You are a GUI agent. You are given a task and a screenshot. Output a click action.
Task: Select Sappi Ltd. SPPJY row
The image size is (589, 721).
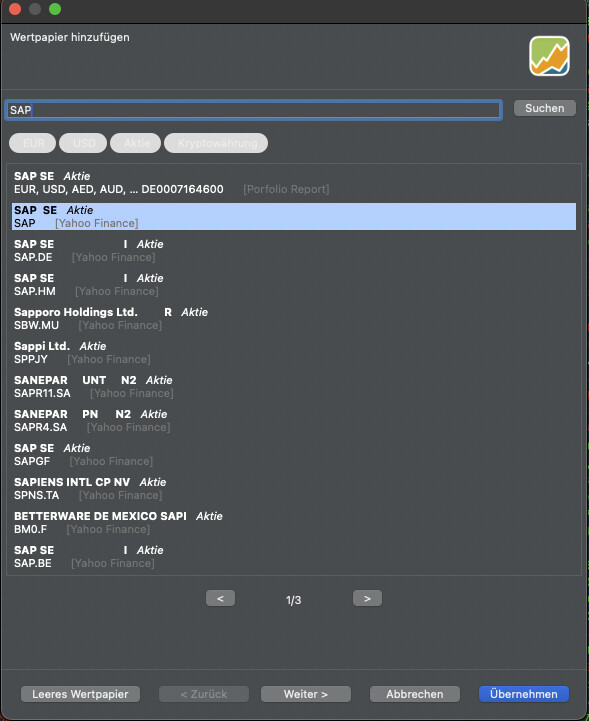click(x=294, y=353)
